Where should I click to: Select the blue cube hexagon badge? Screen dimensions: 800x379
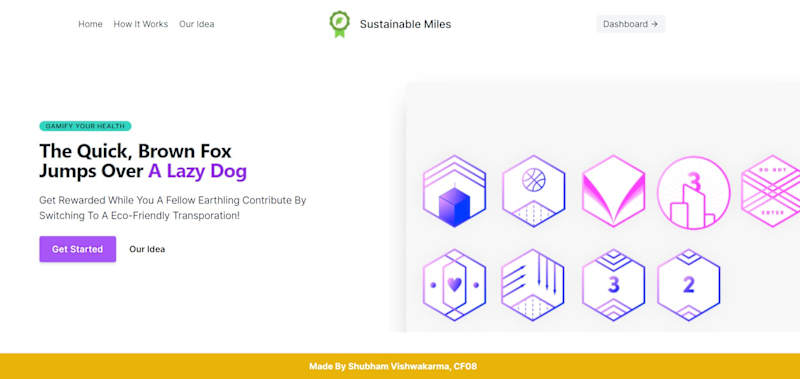click(454, 191)
